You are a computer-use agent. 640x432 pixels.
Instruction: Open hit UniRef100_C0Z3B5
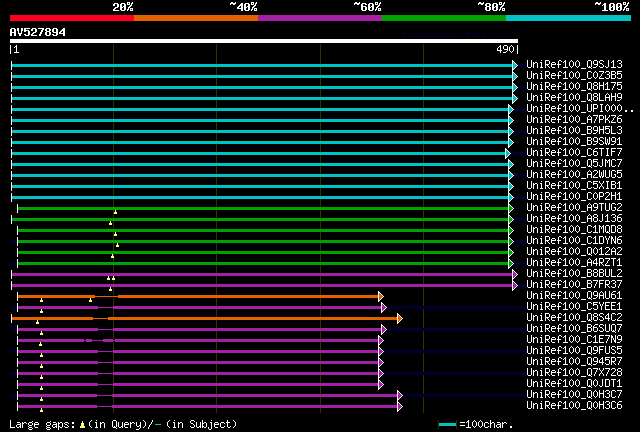click(574, 76)
